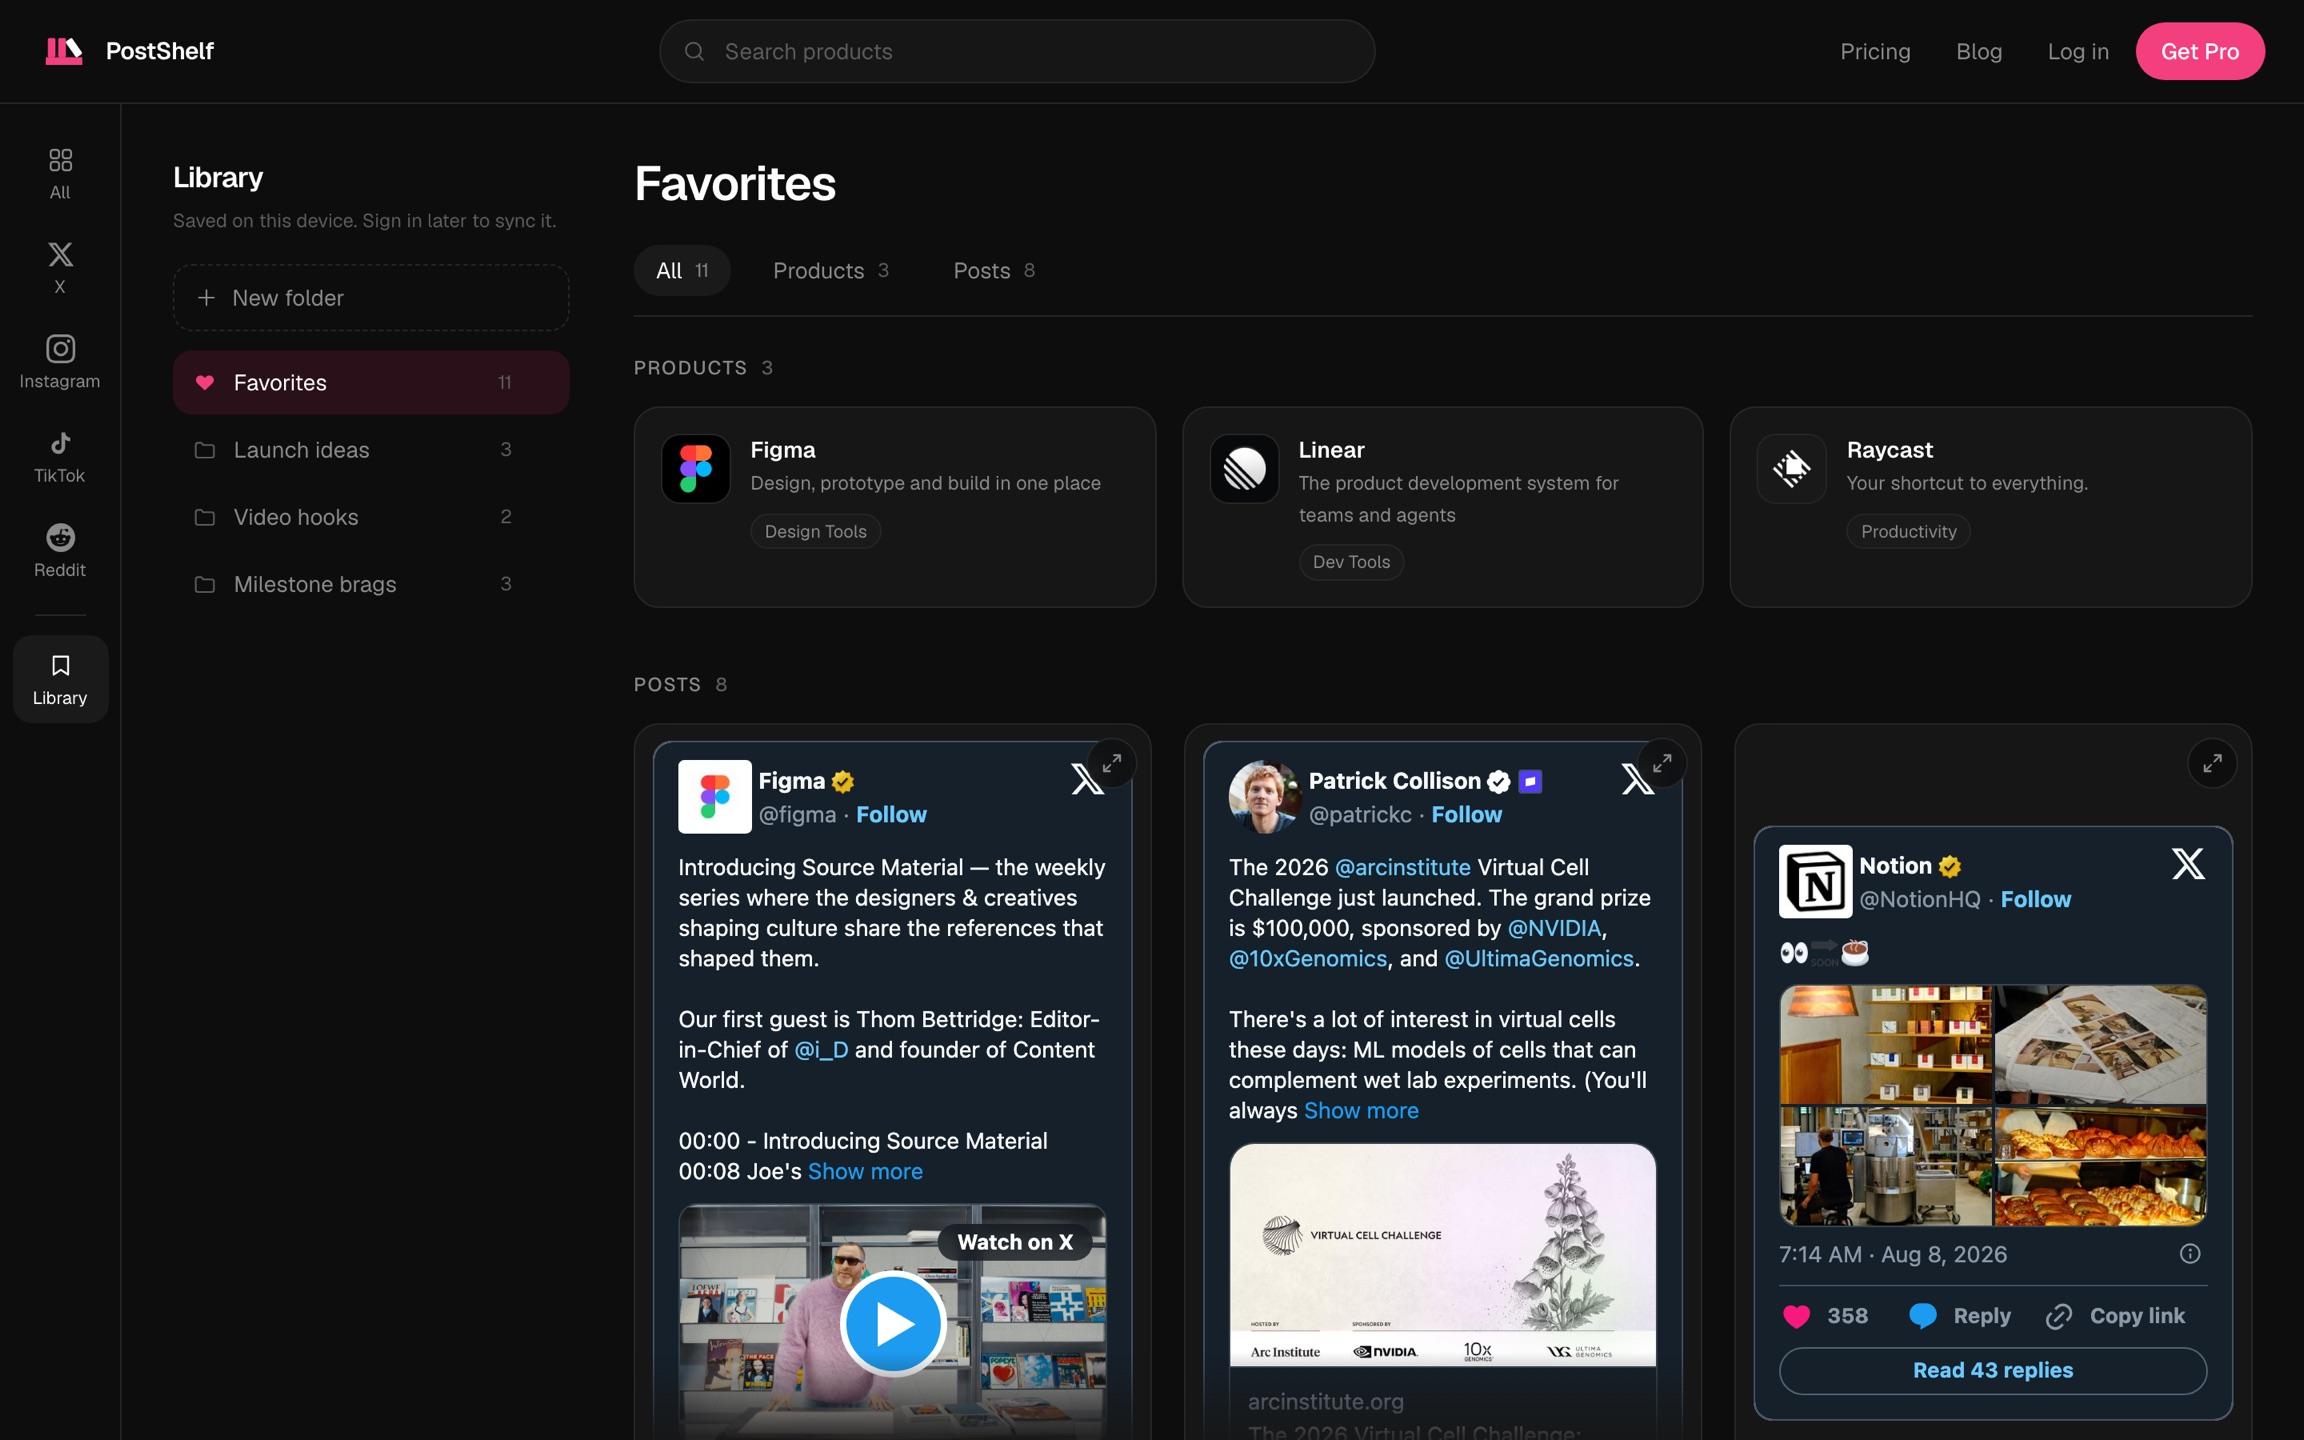Viewport: 2304px width, 1440px height.
Task: Click Patrick Collison's profile photo
Action: coord(1265,796)
